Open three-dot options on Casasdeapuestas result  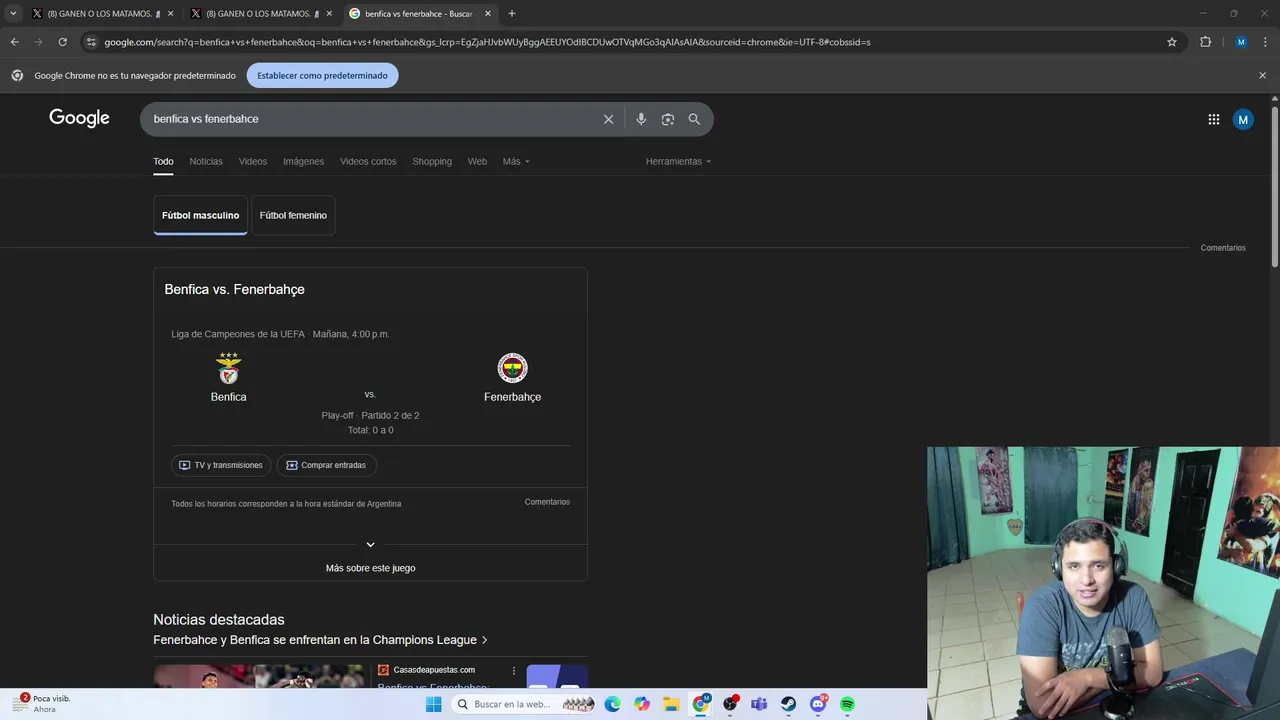(514, 670)
